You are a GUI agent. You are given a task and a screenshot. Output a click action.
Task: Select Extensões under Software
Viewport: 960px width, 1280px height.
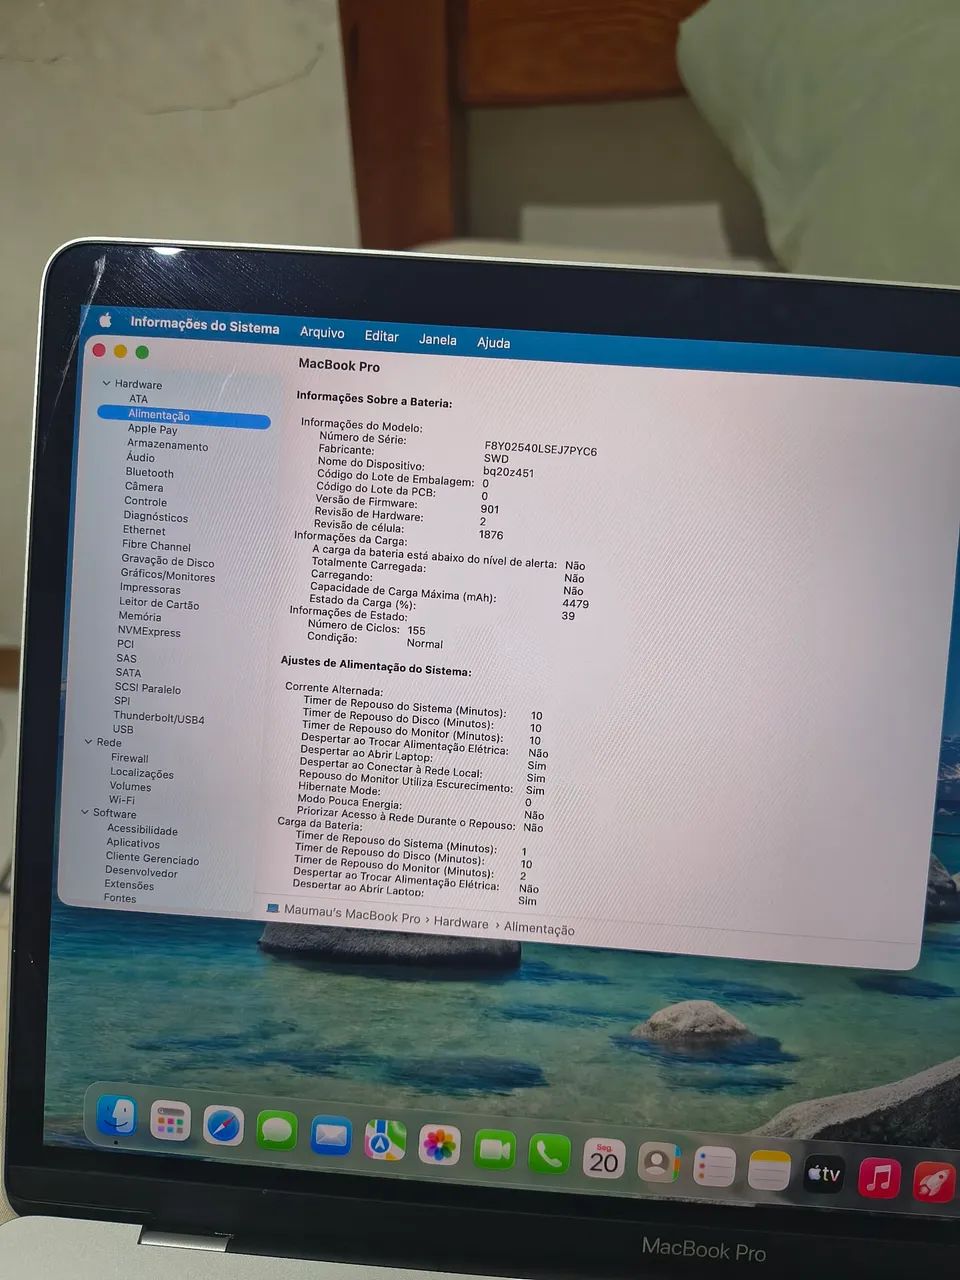pyautogui.click(x=129, y=885)
